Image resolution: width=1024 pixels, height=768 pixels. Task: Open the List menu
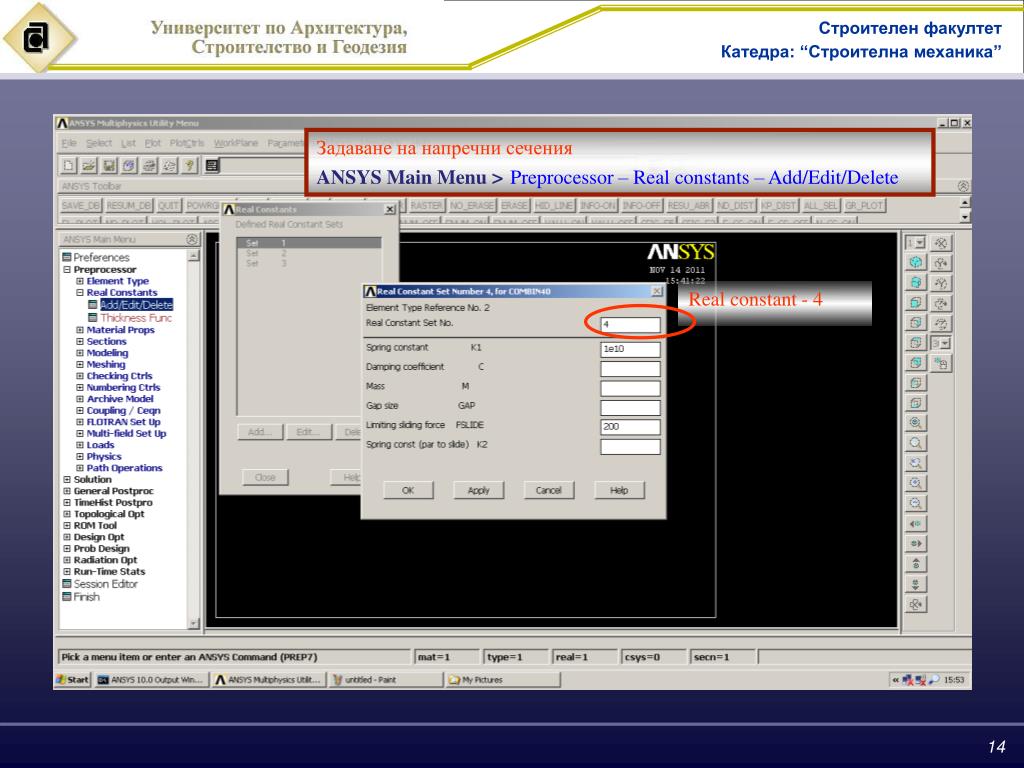point(129,143)
